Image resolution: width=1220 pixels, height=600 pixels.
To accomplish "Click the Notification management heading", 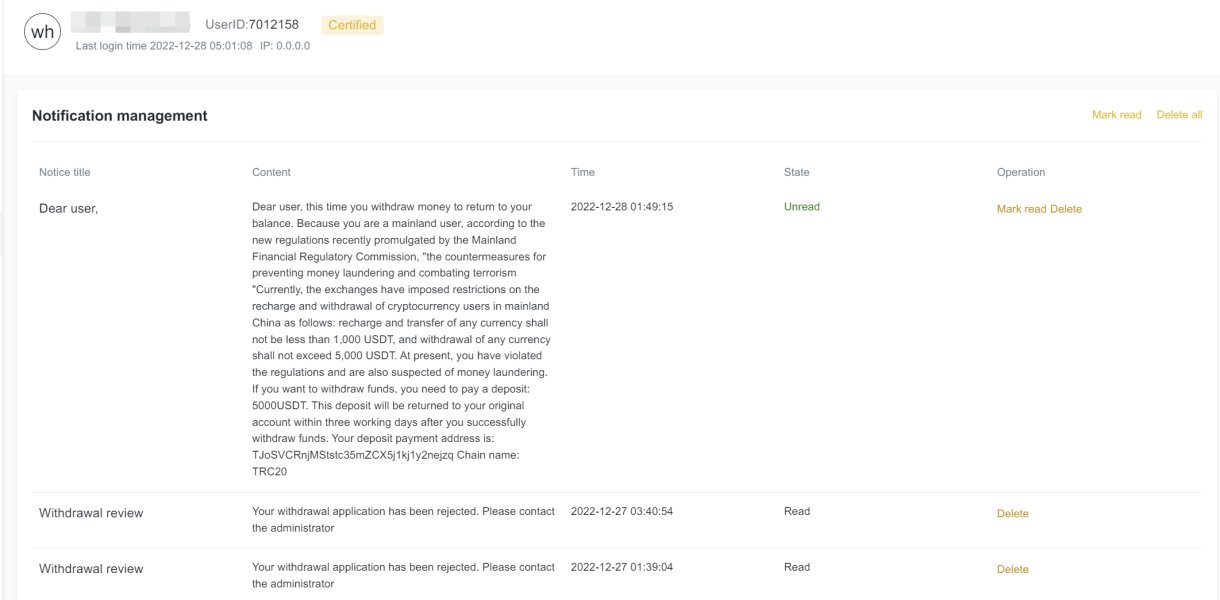I will [120, 116].
